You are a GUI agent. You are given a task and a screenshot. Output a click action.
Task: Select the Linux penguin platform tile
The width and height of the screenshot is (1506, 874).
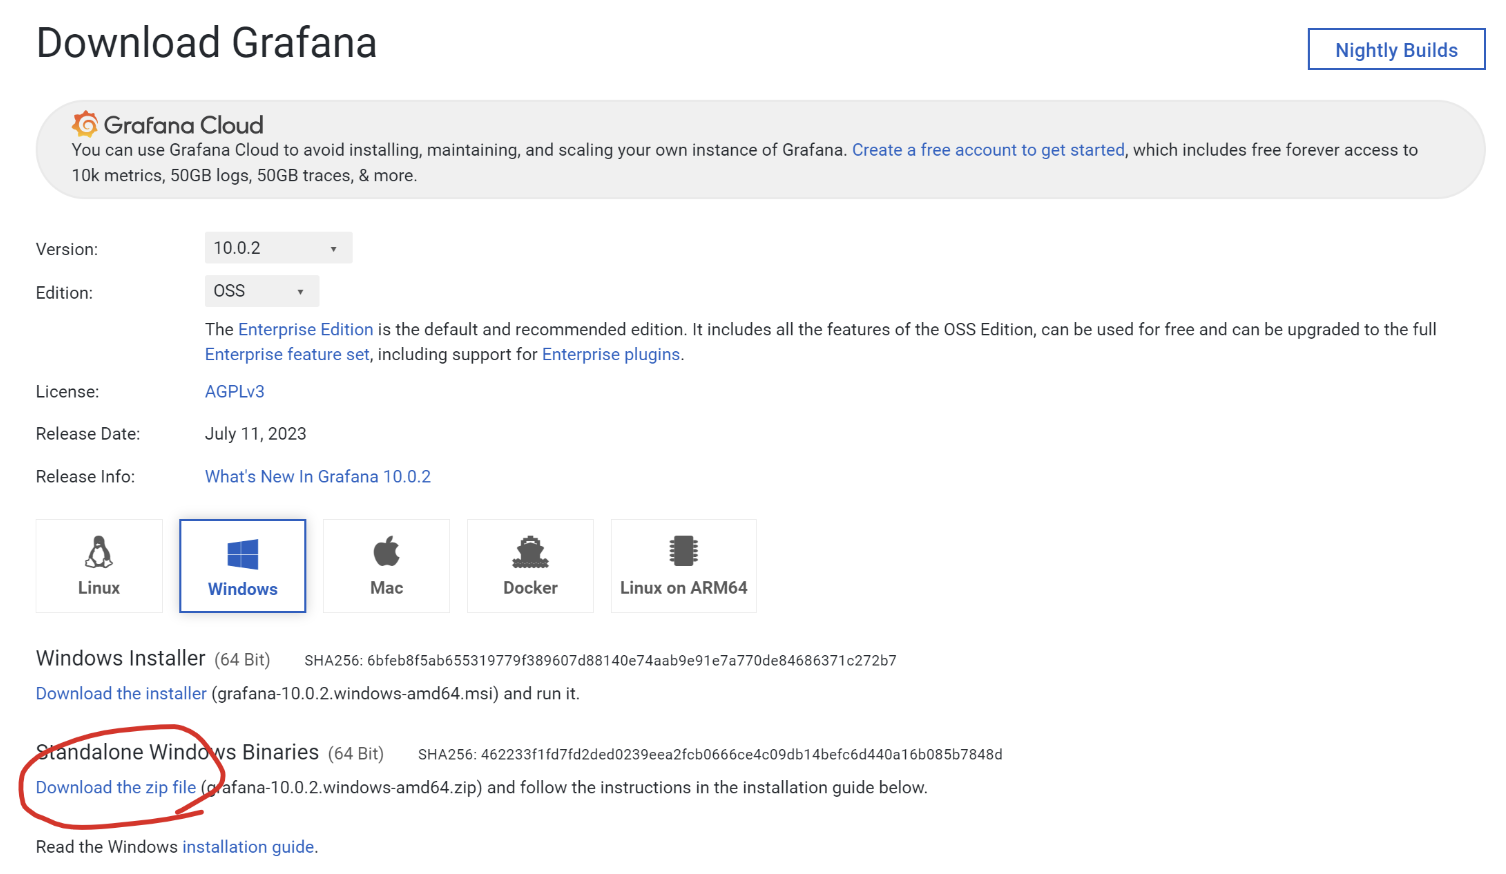99,566
